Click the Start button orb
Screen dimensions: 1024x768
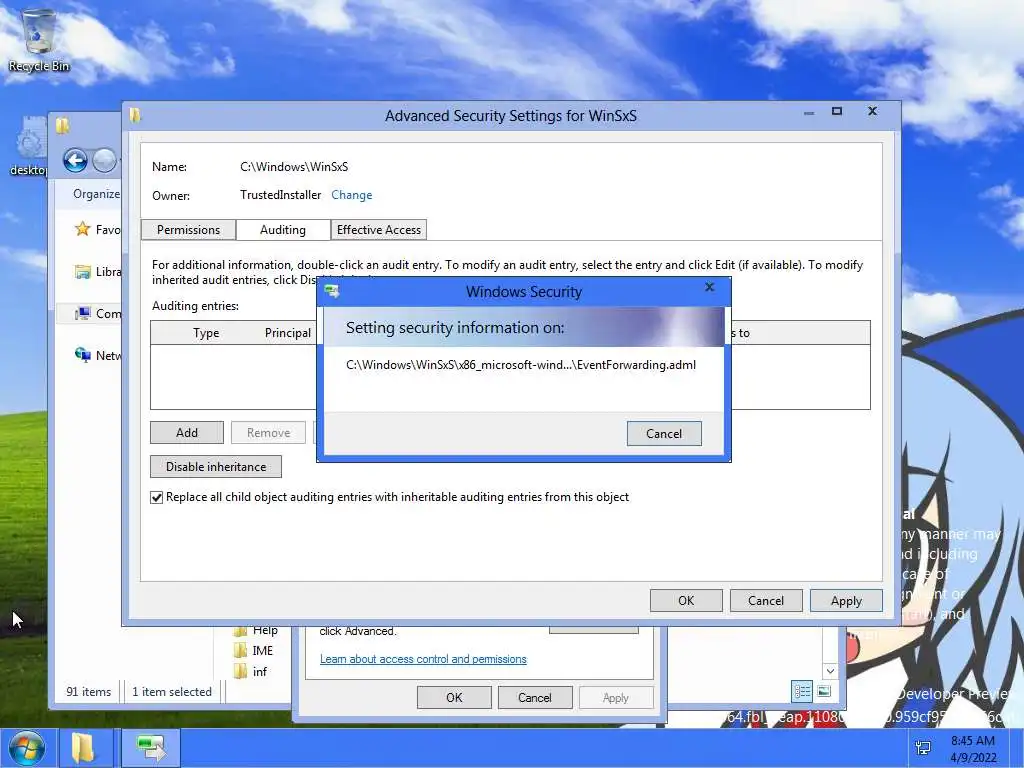[25, 748]
